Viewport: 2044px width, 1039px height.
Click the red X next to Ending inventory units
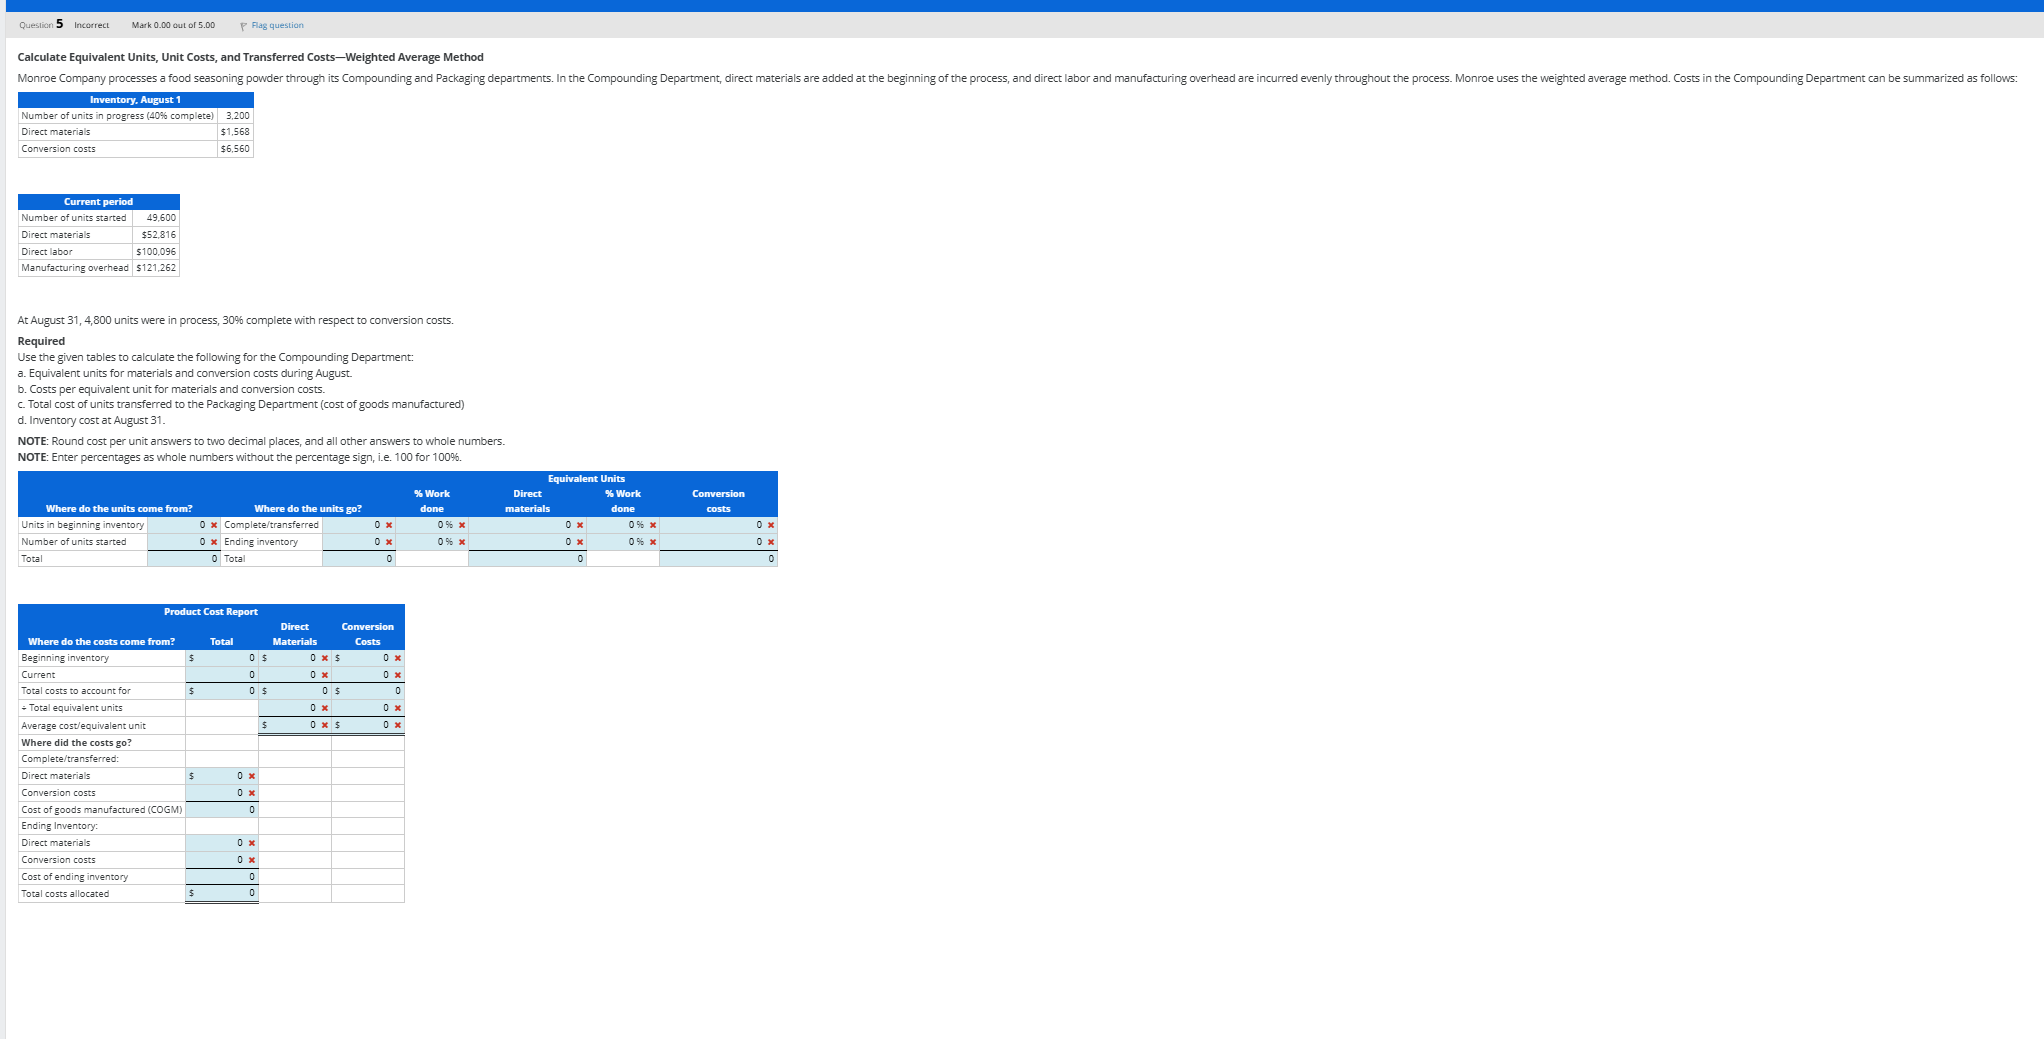[389, 540]
